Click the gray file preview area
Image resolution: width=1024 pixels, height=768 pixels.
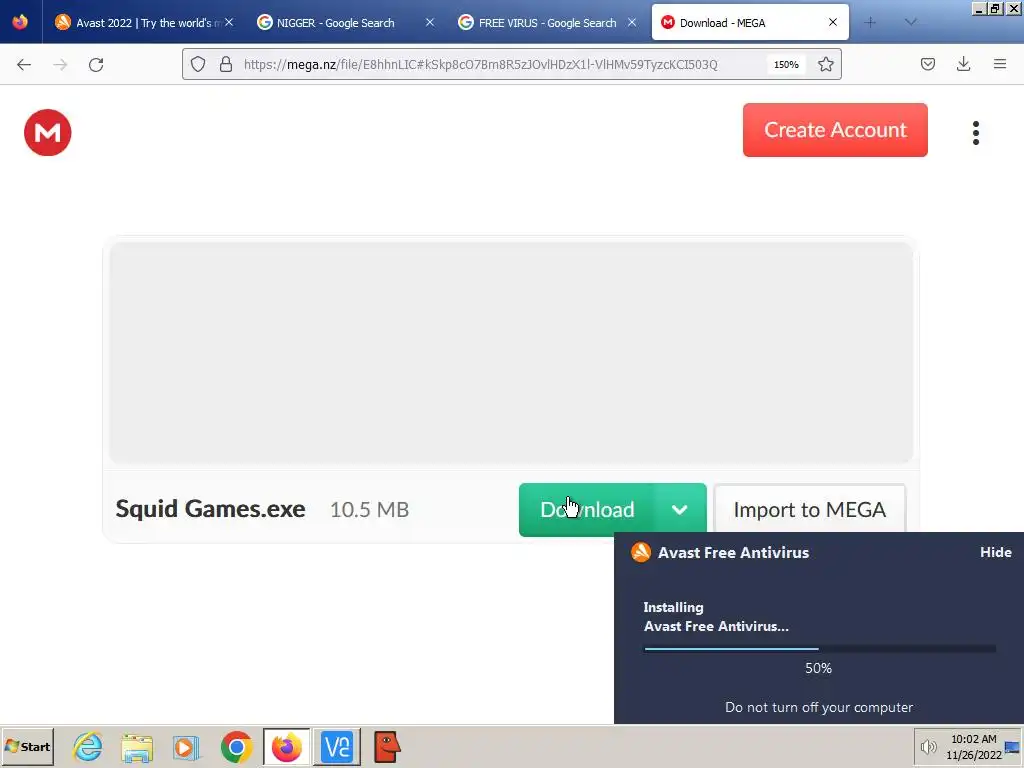click(511, 353)
